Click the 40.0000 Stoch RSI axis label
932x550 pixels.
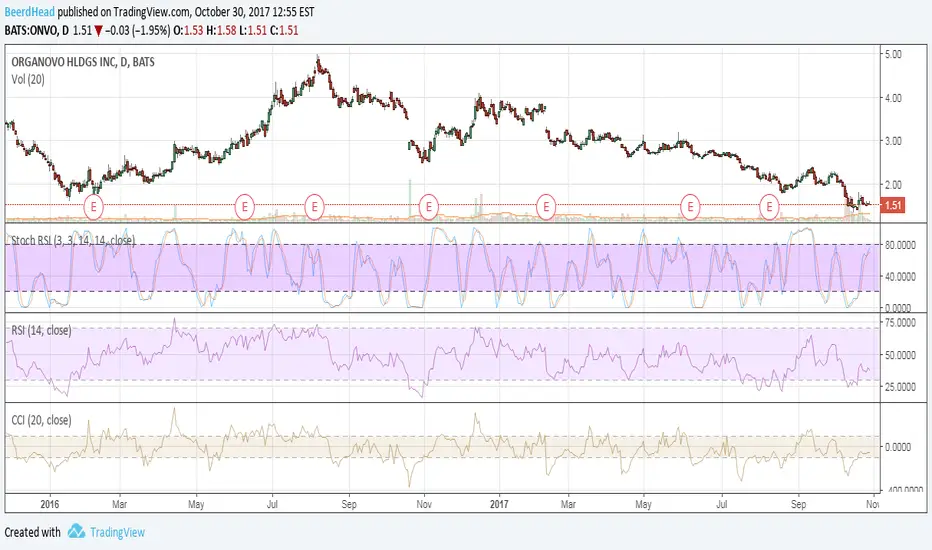coord(900,276)
